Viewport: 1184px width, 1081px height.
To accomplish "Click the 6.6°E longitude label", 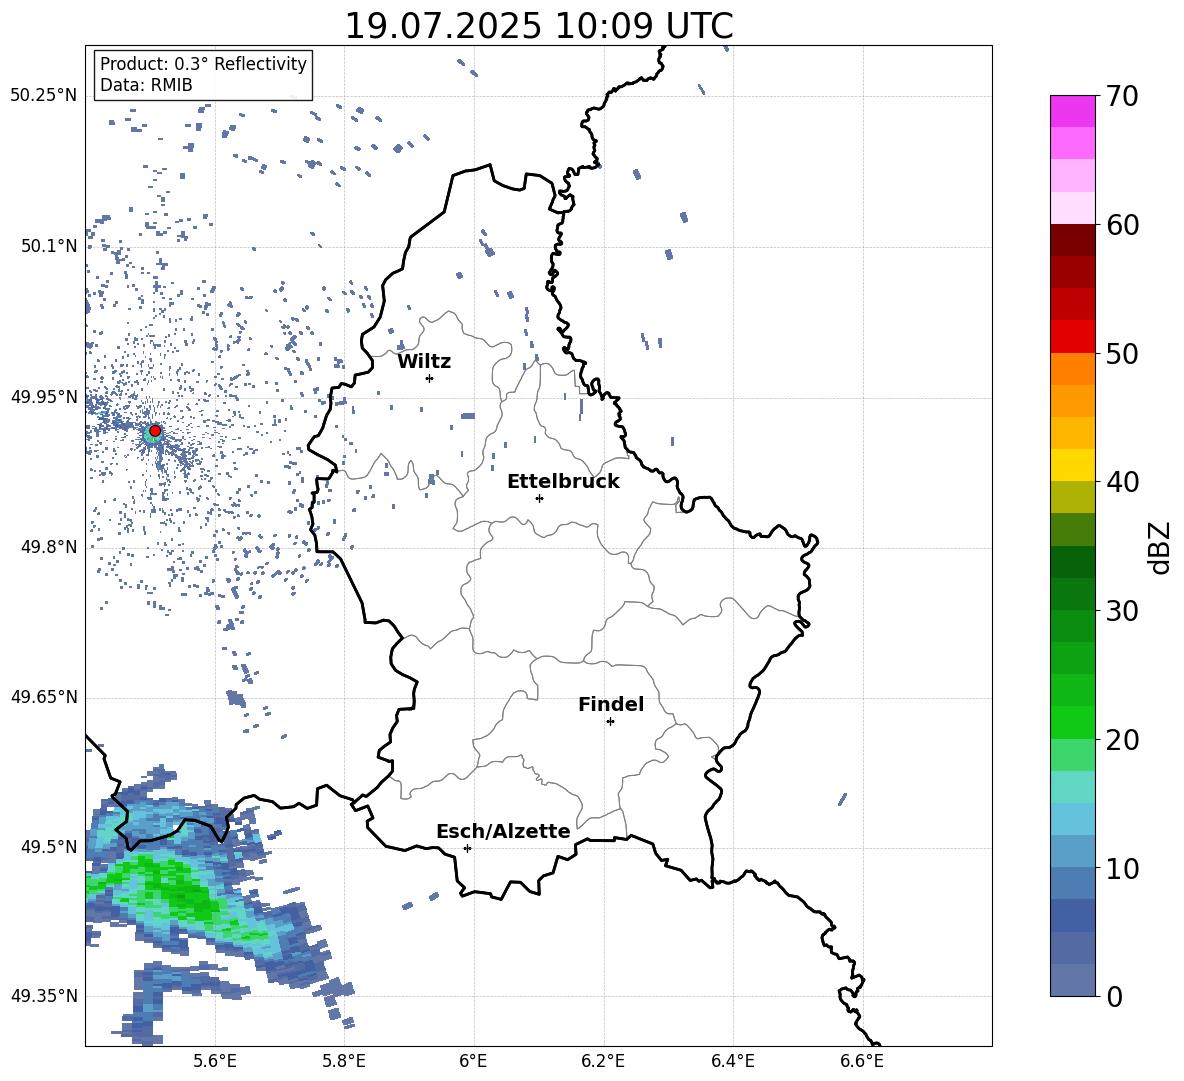I will (x=862, y=1061).
